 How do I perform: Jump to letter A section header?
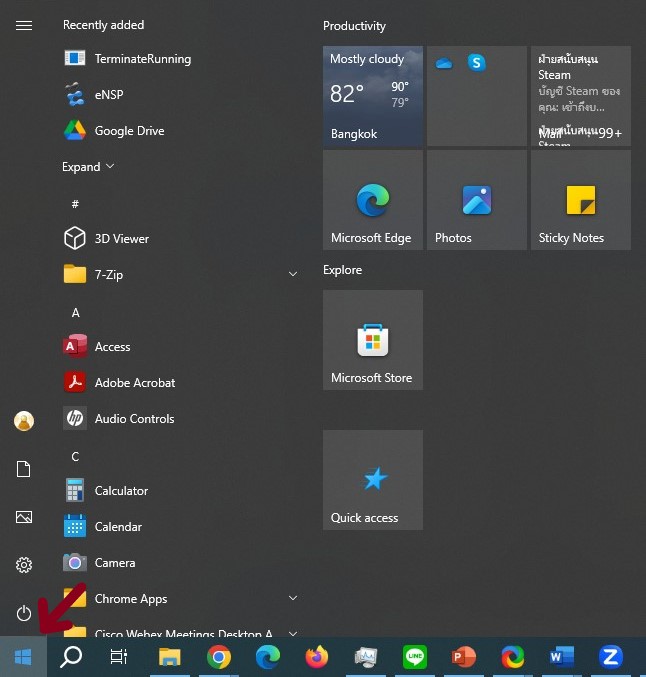pos(75,313)
